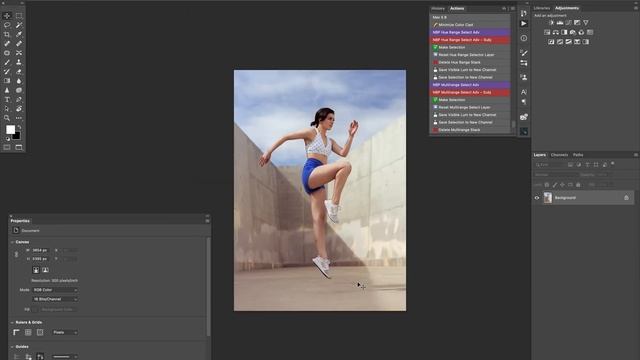This screenshot has width=640, height=360.
Task: Toggle rulers in Rulers & Grids
Action: click(16, 332)
